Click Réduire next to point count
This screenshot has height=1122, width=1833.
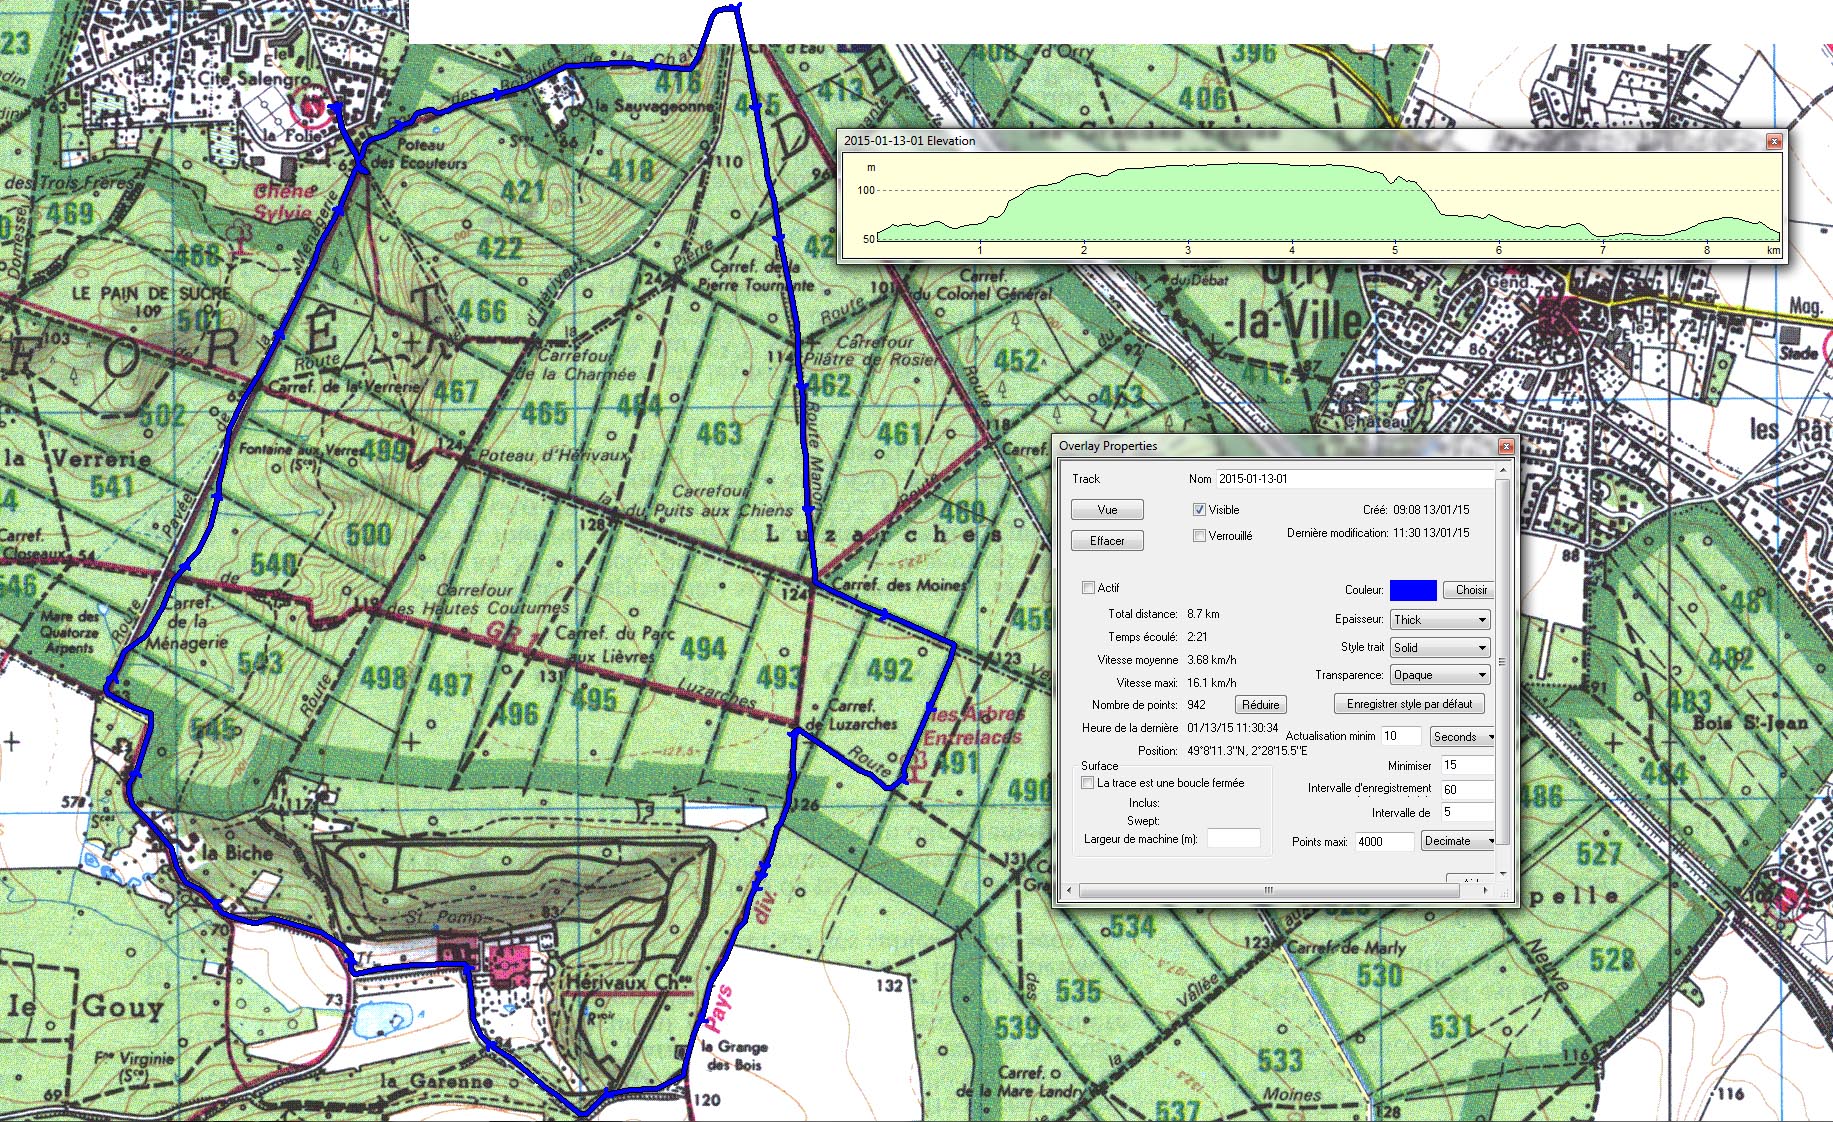pyautogui.click(x=1260, y=705)
